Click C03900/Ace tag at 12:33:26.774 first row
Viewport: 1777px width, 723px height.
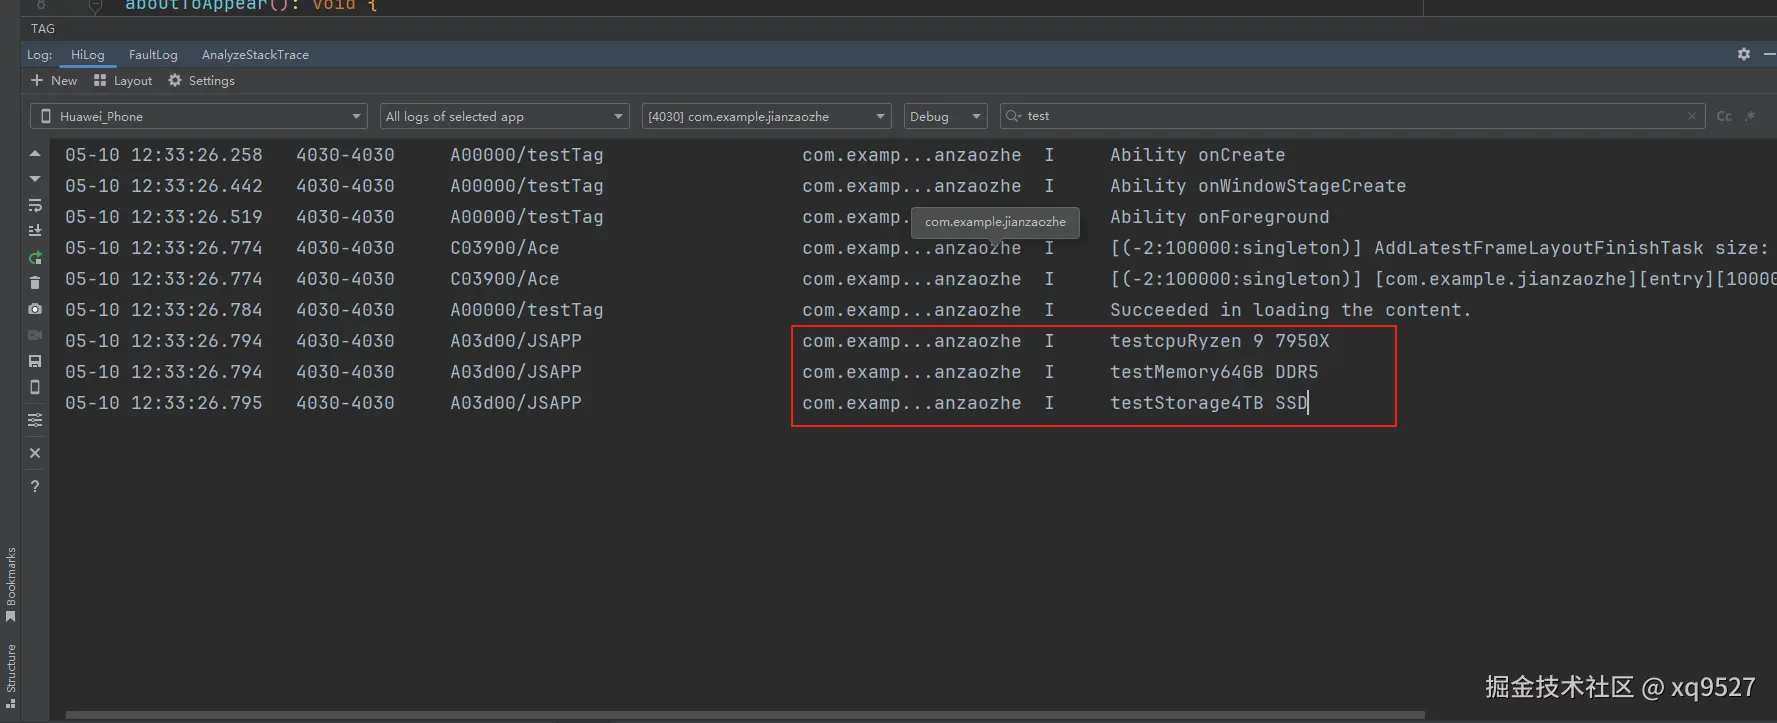[x=505, y=248]
